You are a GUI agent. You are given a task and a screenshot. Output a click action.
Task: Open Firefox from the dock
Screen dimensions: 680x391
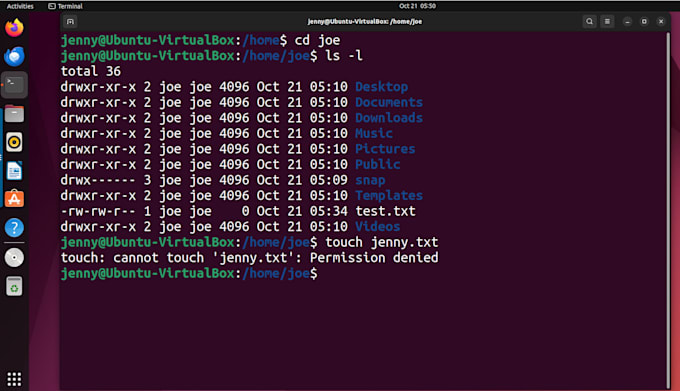click(x=14, y=27)
